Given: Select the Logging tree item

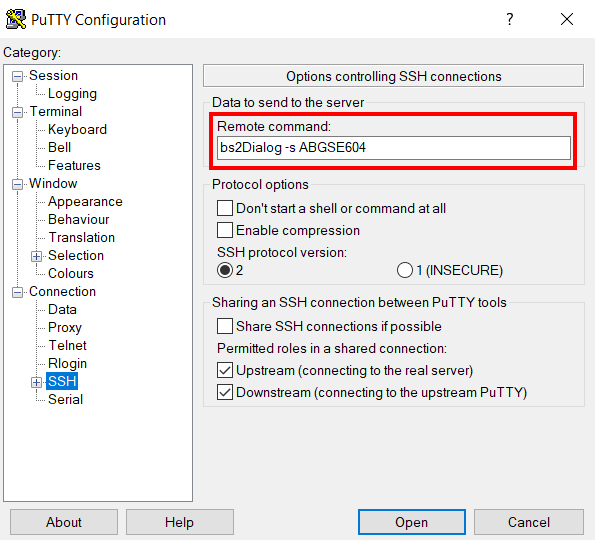Looking at the screenshot, I should (72, 94).
